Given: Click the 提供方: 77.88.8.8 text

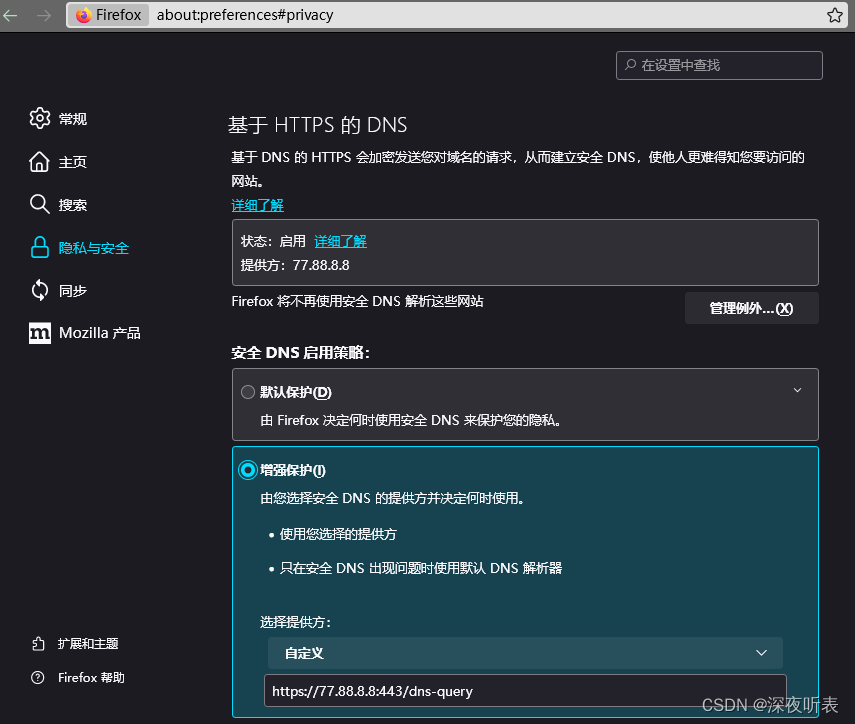Looking at the screenshot, I should pos(295,265).
